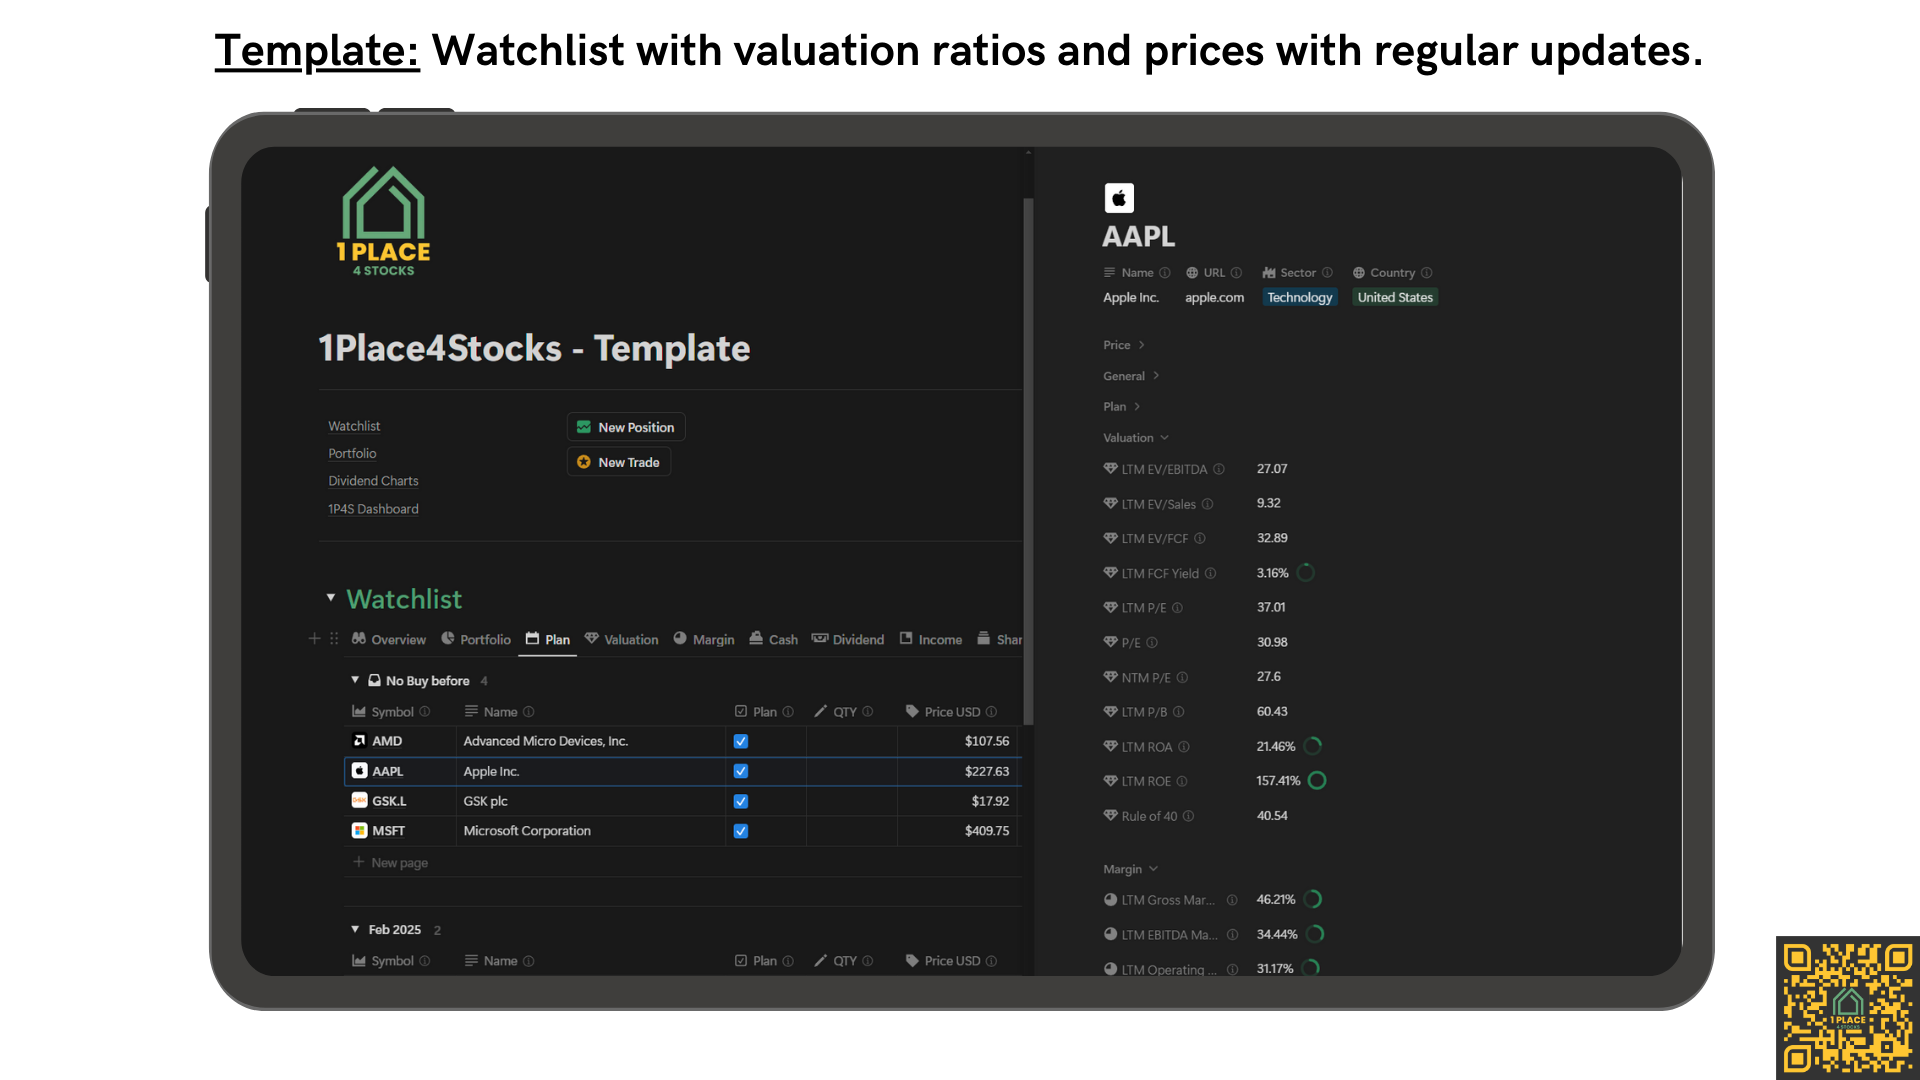This screenshot has height=1080, width=1920.
Task: Click the info icon next to LTM ROA
Action: point(1184,747)
